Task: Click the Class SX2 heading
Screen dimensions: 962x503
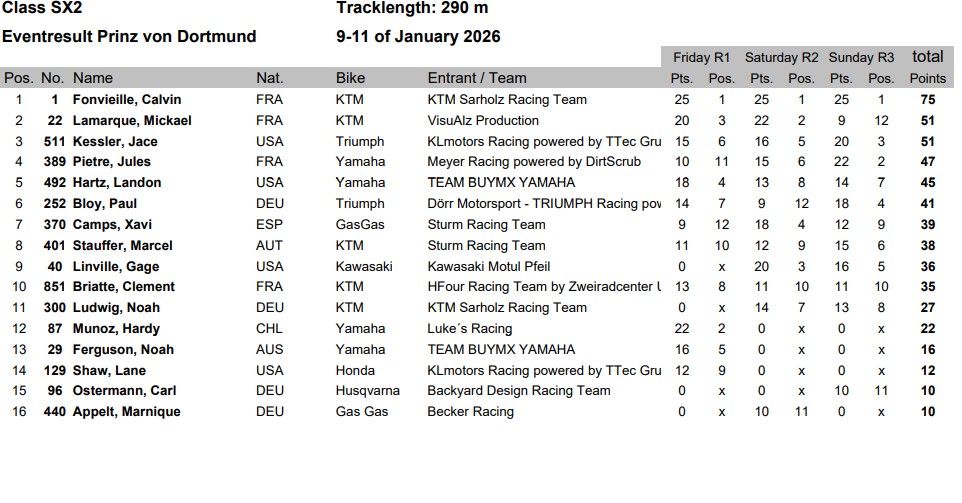Action: [x=44, y=9]
